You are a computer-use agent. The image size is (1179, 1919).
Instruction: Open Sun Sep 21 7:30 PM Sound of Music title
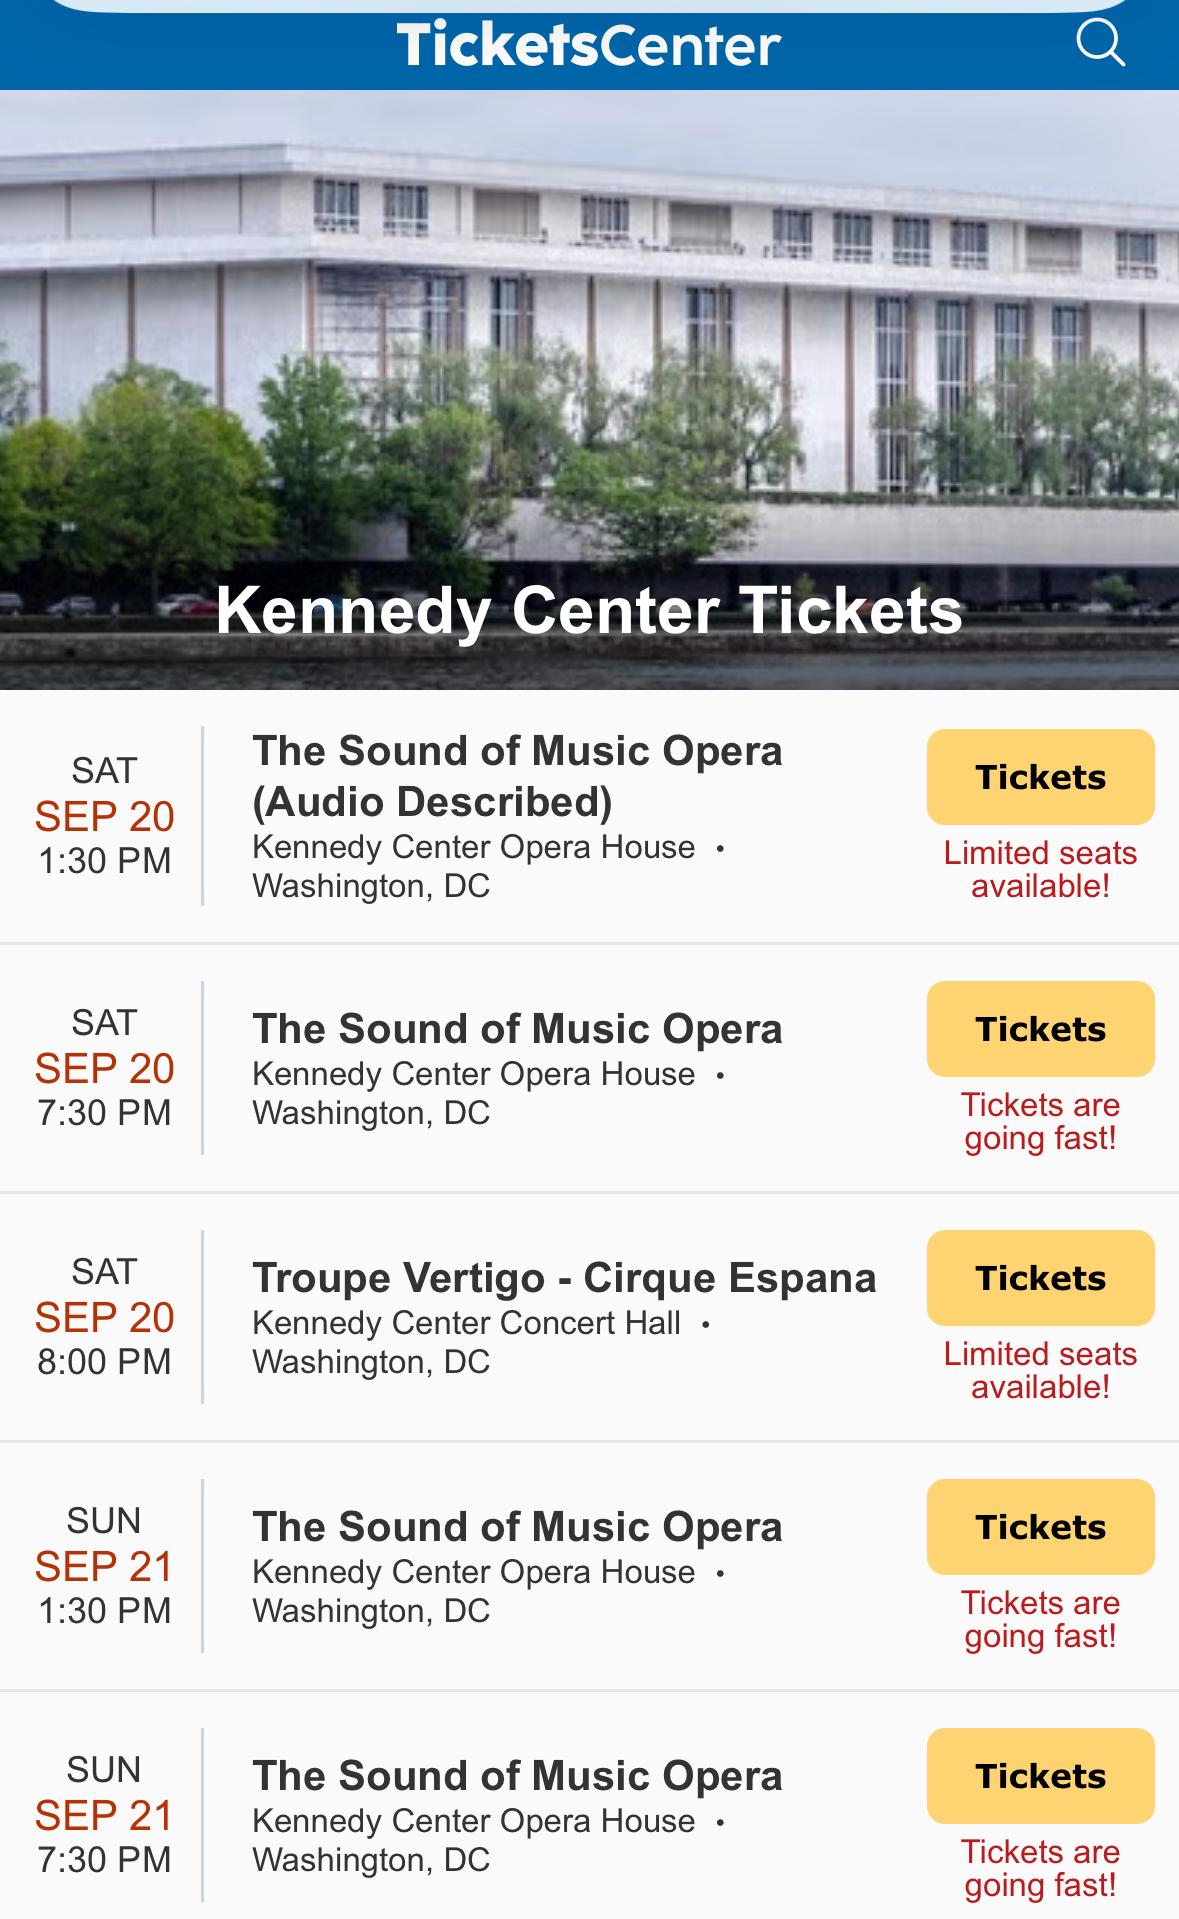pyautogui.click(x=517, y=1776)
